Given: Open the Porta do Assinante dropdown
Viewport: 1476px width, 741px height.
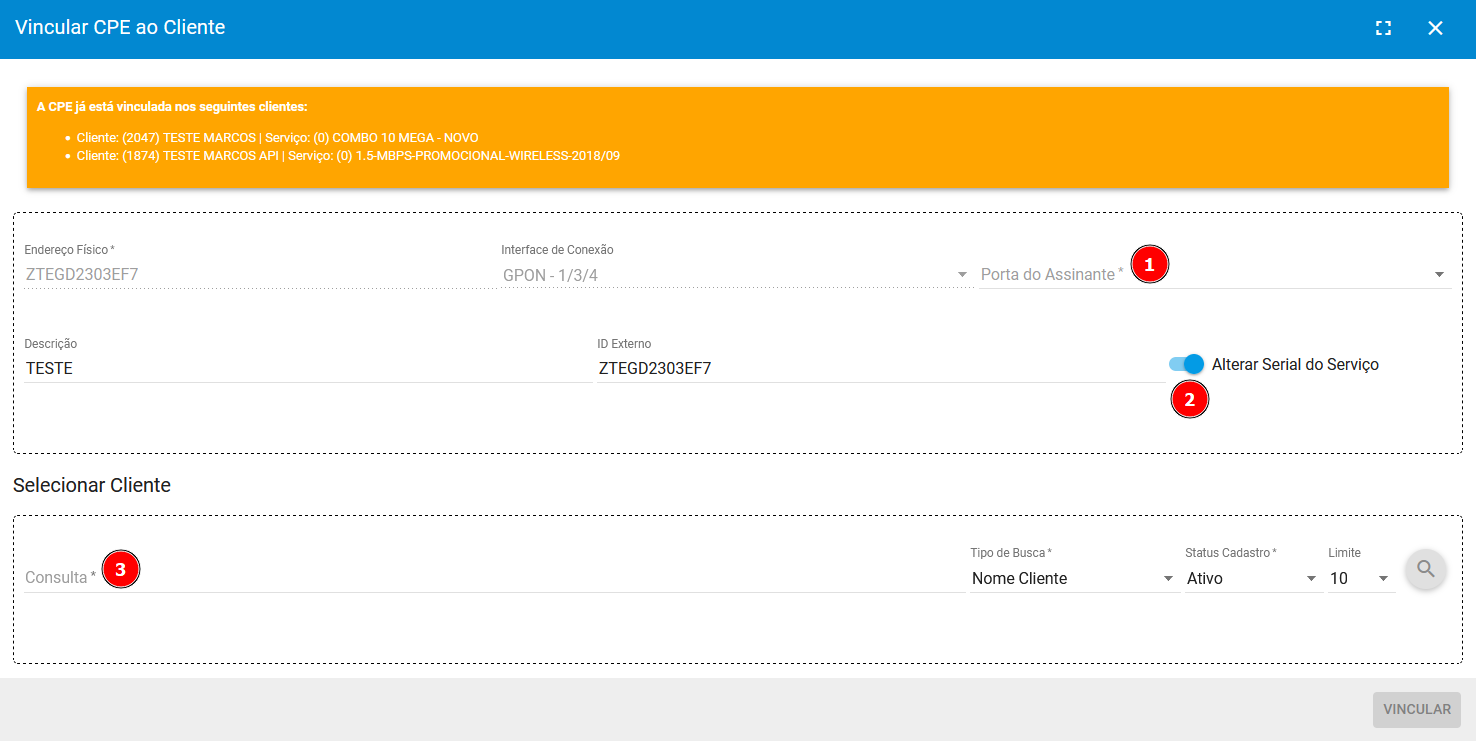Looking at the screenshot, I should pos(1215,274).
